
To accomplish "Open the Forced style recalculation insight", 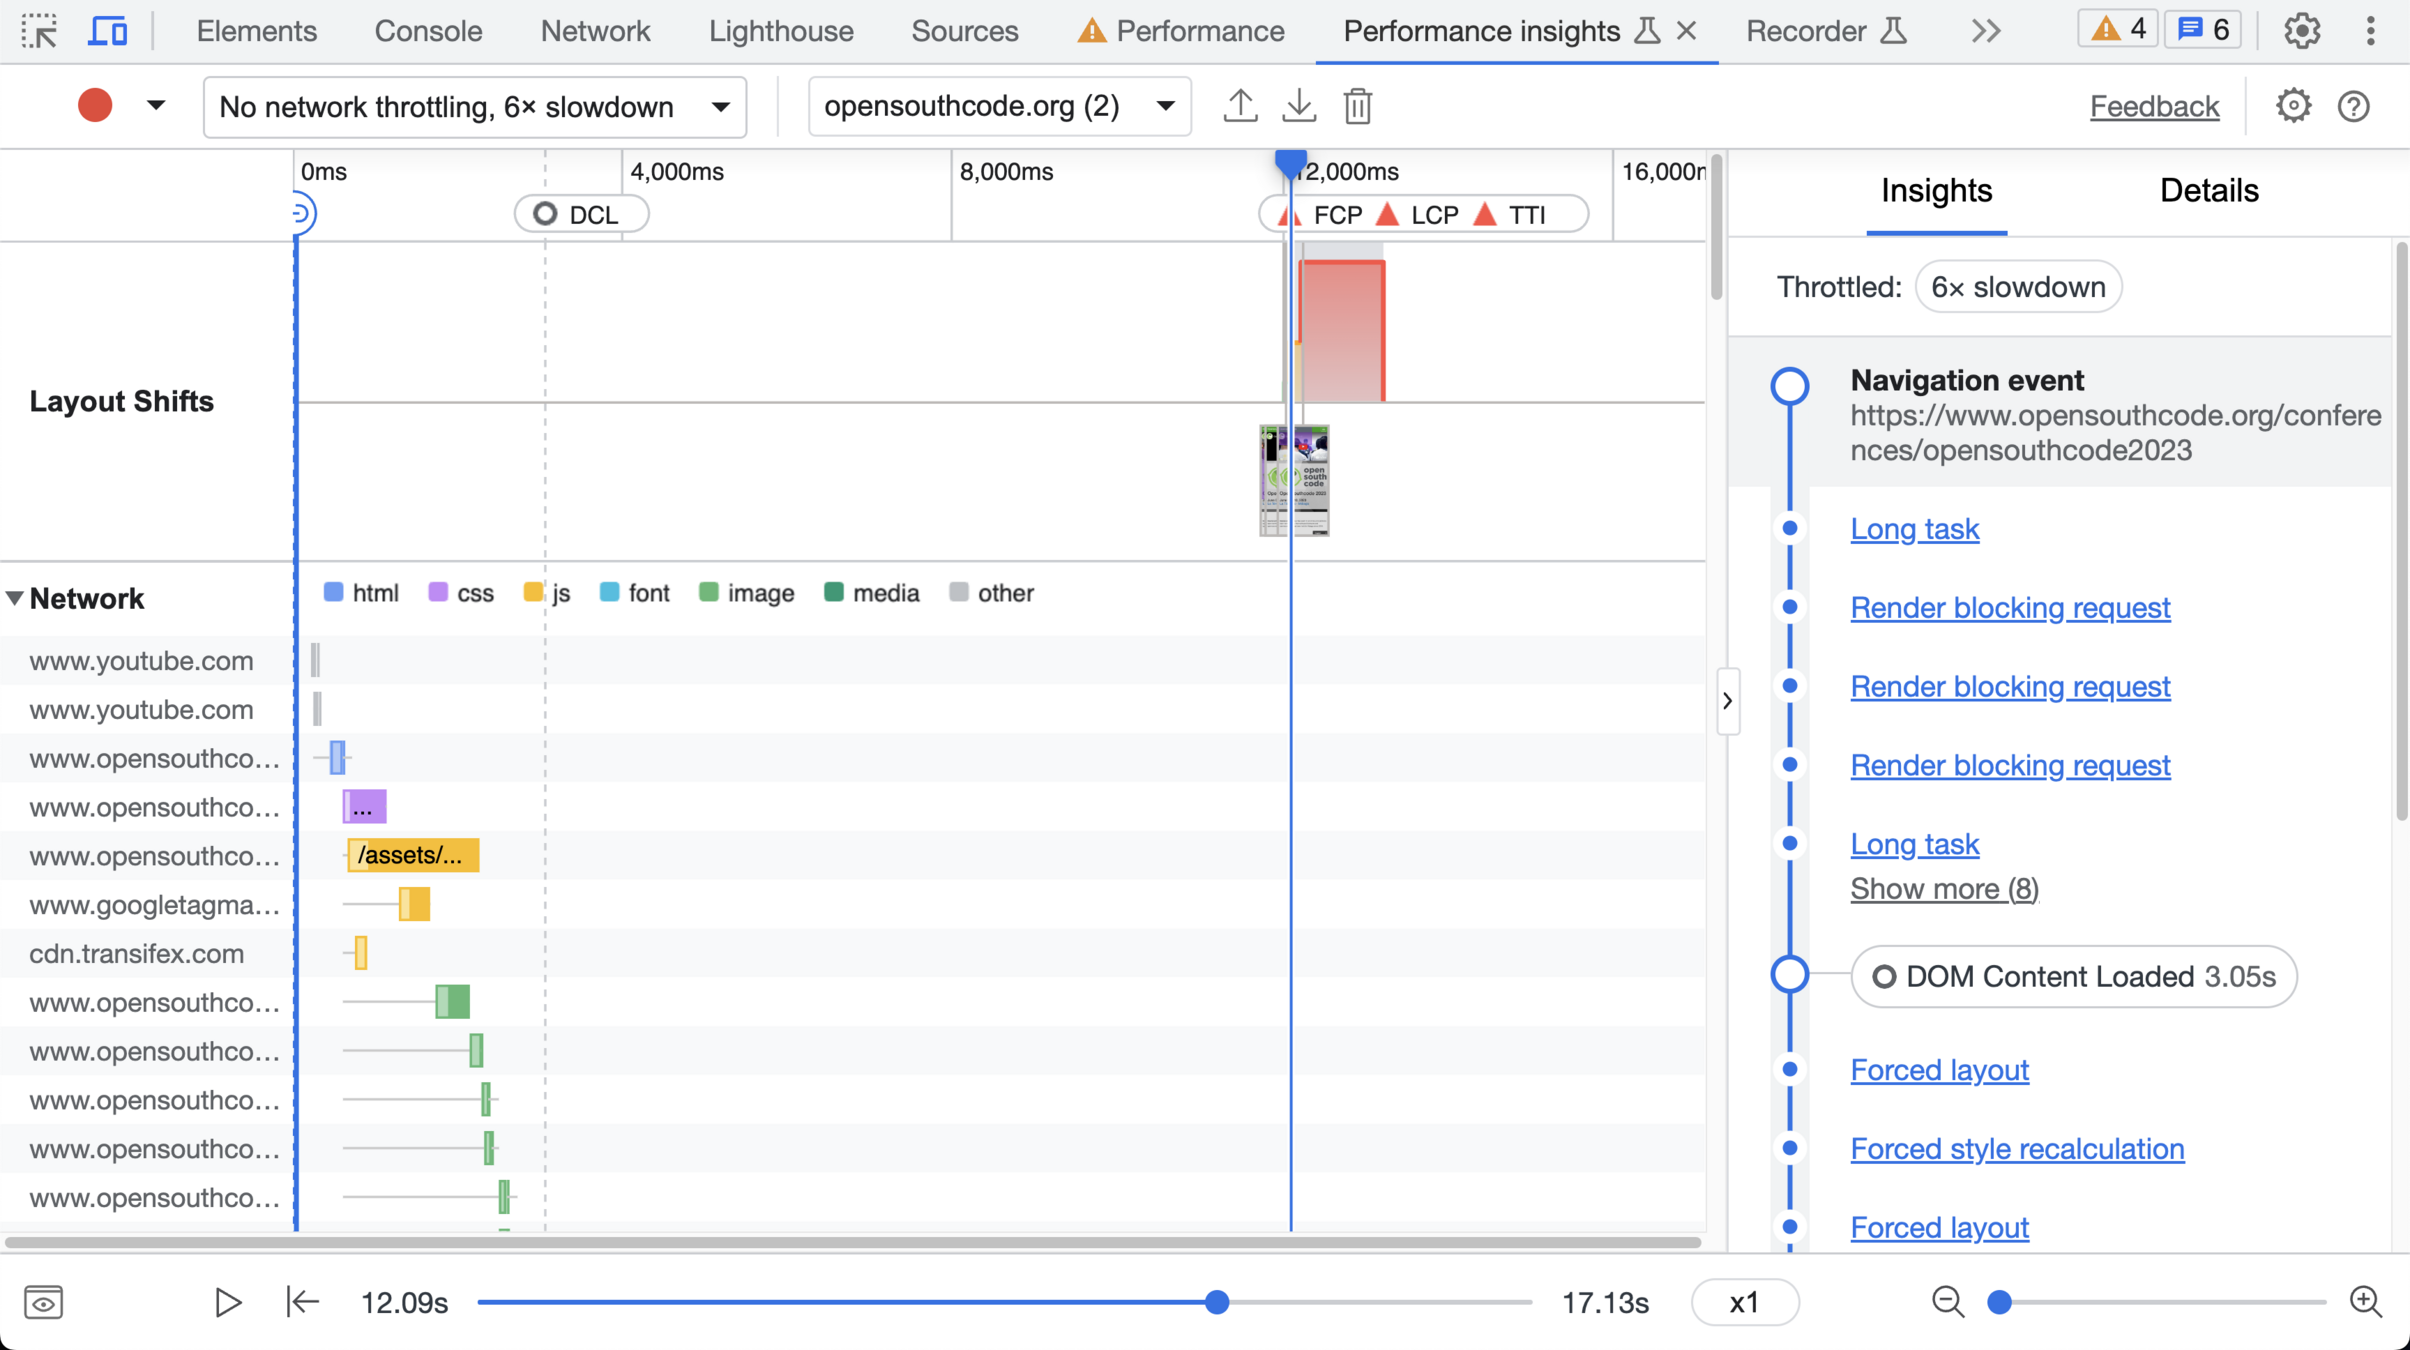I will point(2017,1149).
